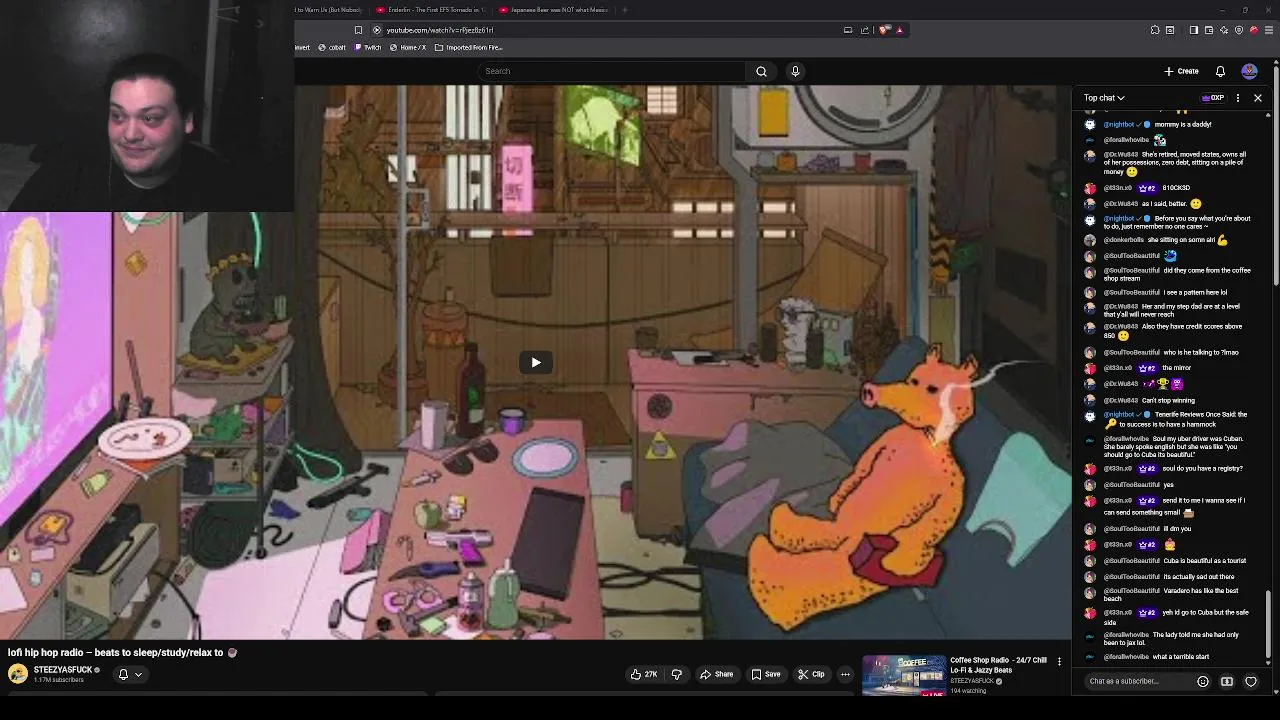
Task: Click @donkerbolls username in chat
Action: pos(1124,240)
